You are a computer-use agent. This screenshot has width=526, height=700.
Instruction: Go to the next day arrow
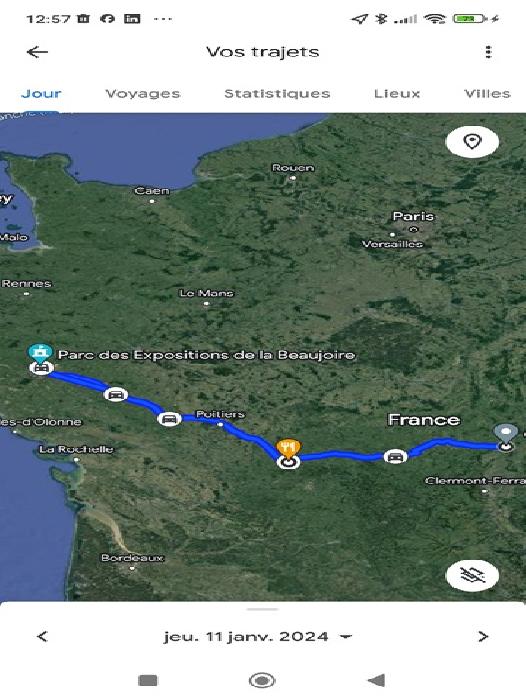click(x=483, y=636)
